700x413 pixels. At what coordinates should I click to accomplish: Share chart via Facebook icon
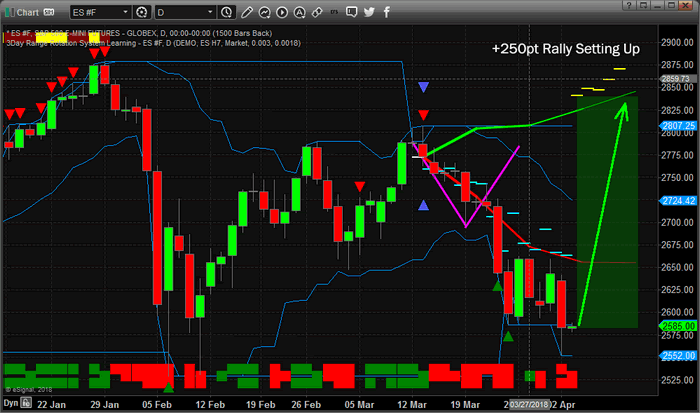(x=387, y=12)
